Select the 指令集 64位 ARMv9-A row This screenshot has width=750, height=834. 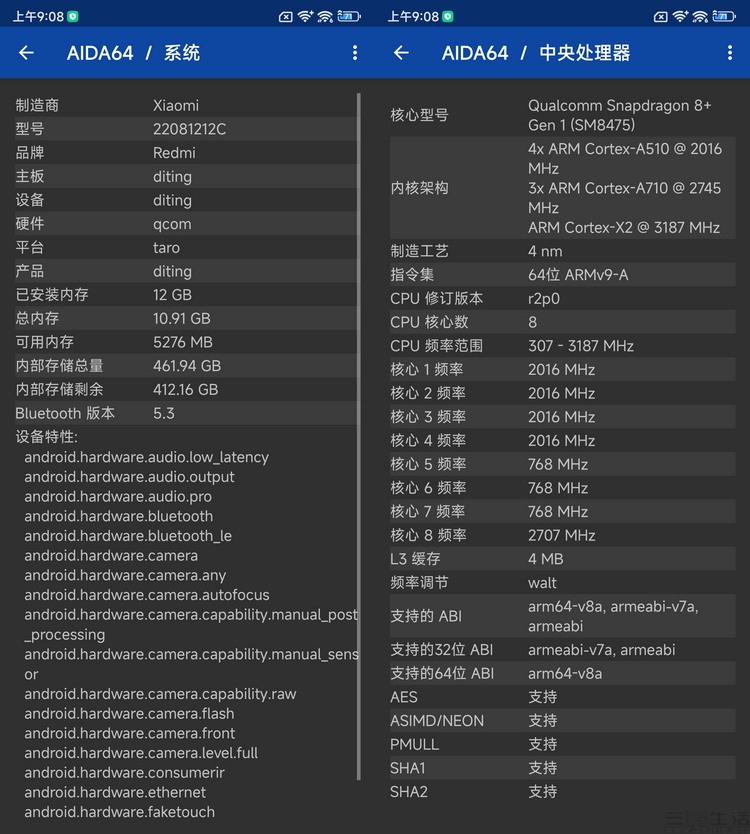pyautogui.click(x=563, y=274)
